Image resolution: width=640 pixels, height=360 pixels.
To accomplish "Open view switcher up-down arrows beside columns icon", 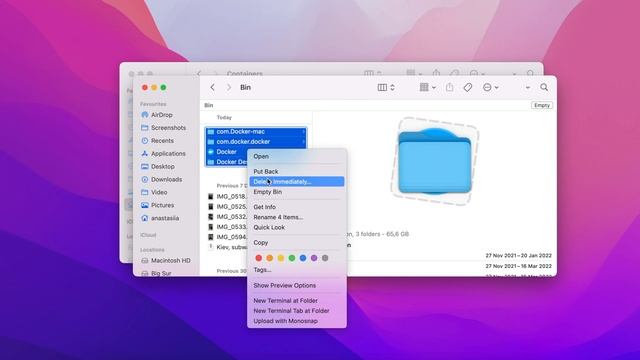I will point(392,87).
